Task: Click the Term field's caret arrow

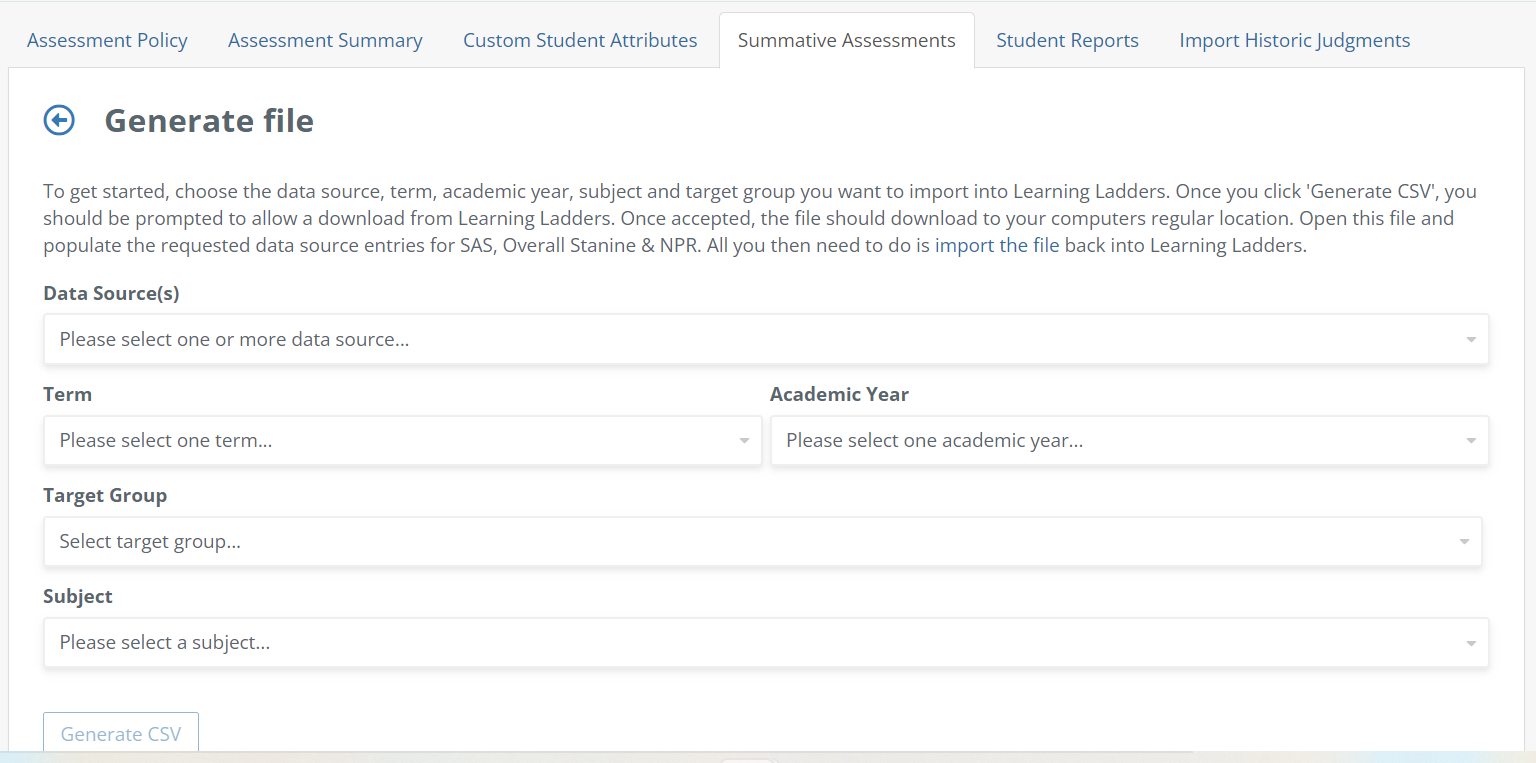Action: click(743, 441)
